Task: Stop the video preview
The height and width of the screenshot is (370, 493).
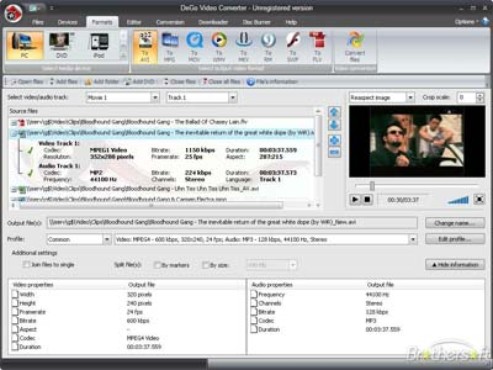Action: 367,199
